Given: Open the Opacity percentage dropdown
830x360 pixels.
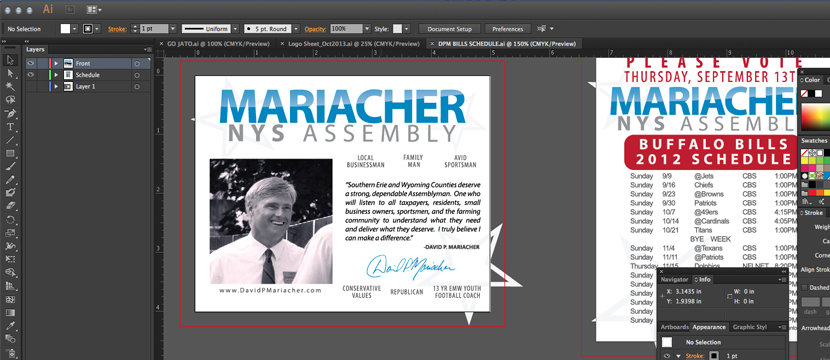Looking at the screenshot, I should (367, 29).
